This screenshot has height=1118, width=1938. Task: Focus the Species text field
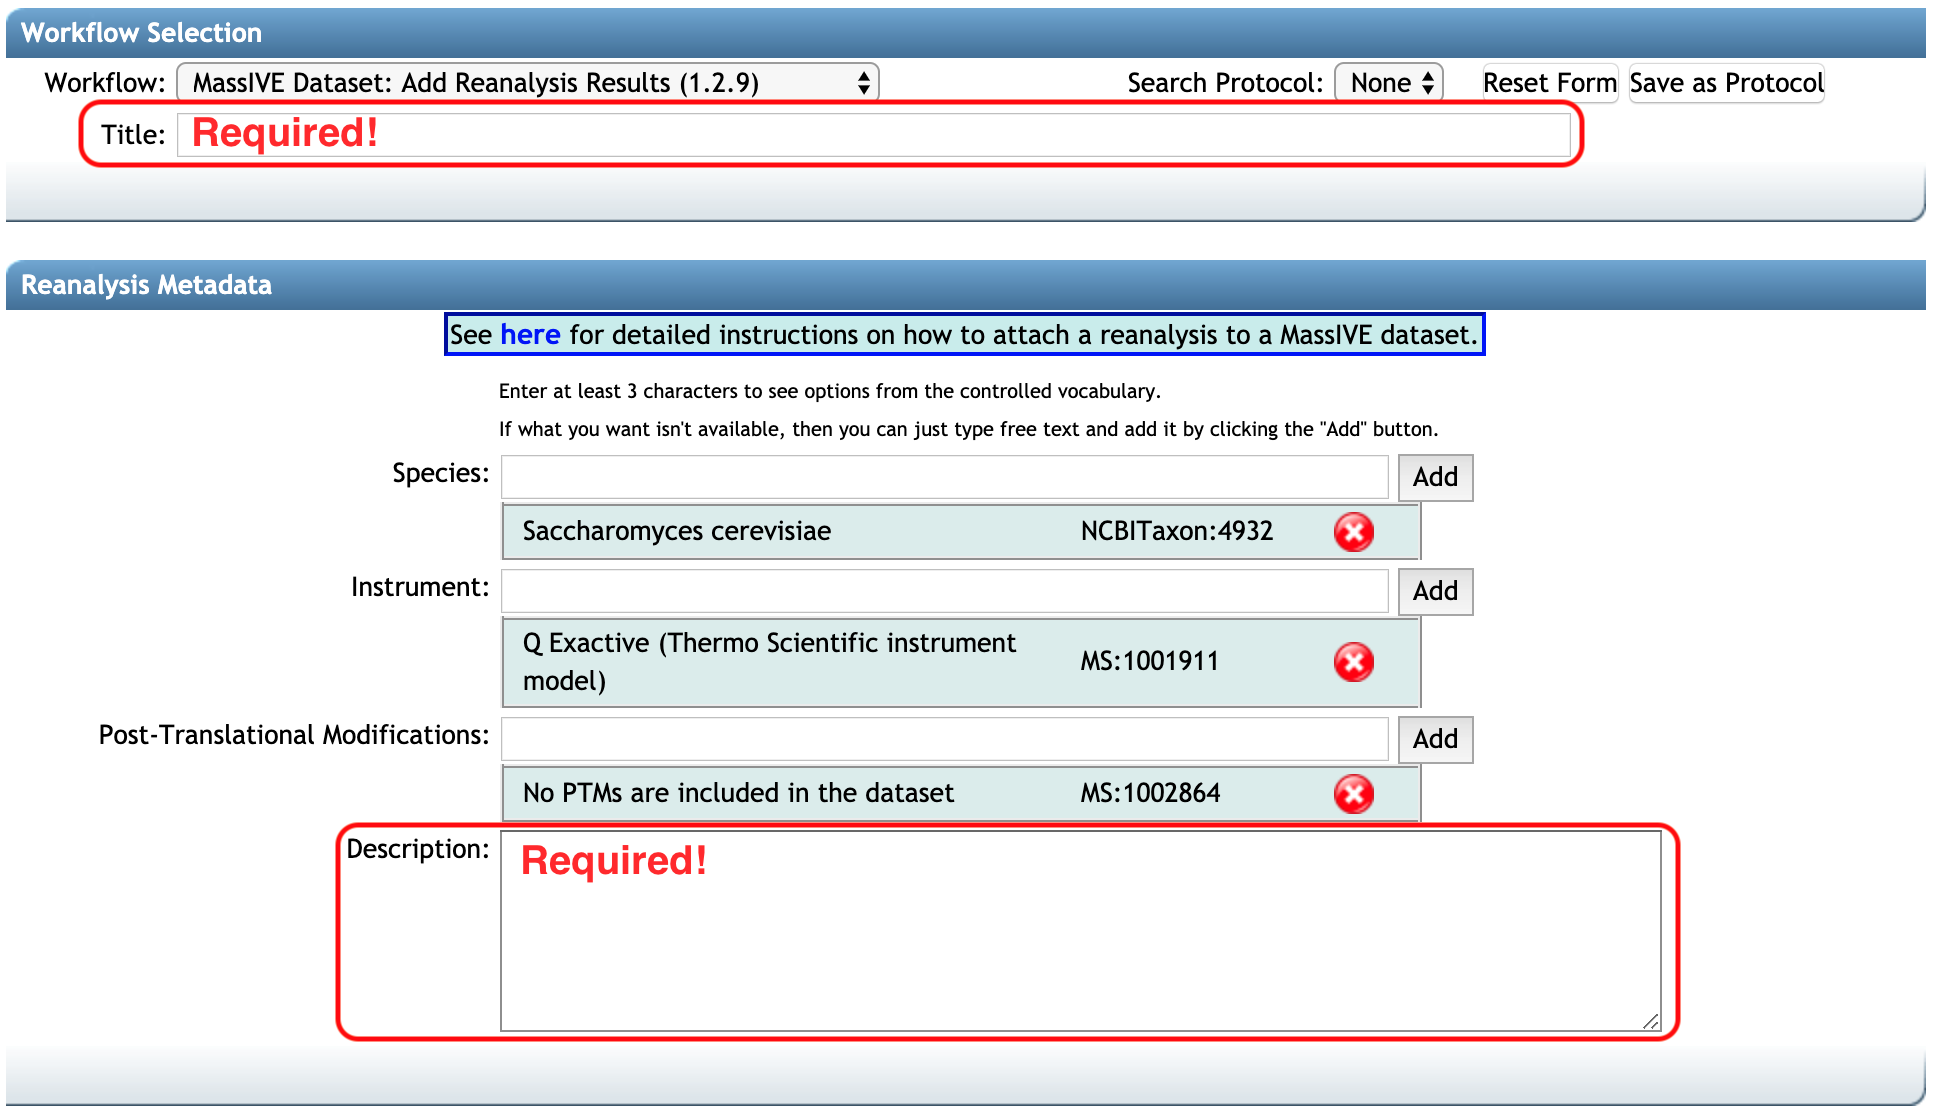(x=944, y=477)
